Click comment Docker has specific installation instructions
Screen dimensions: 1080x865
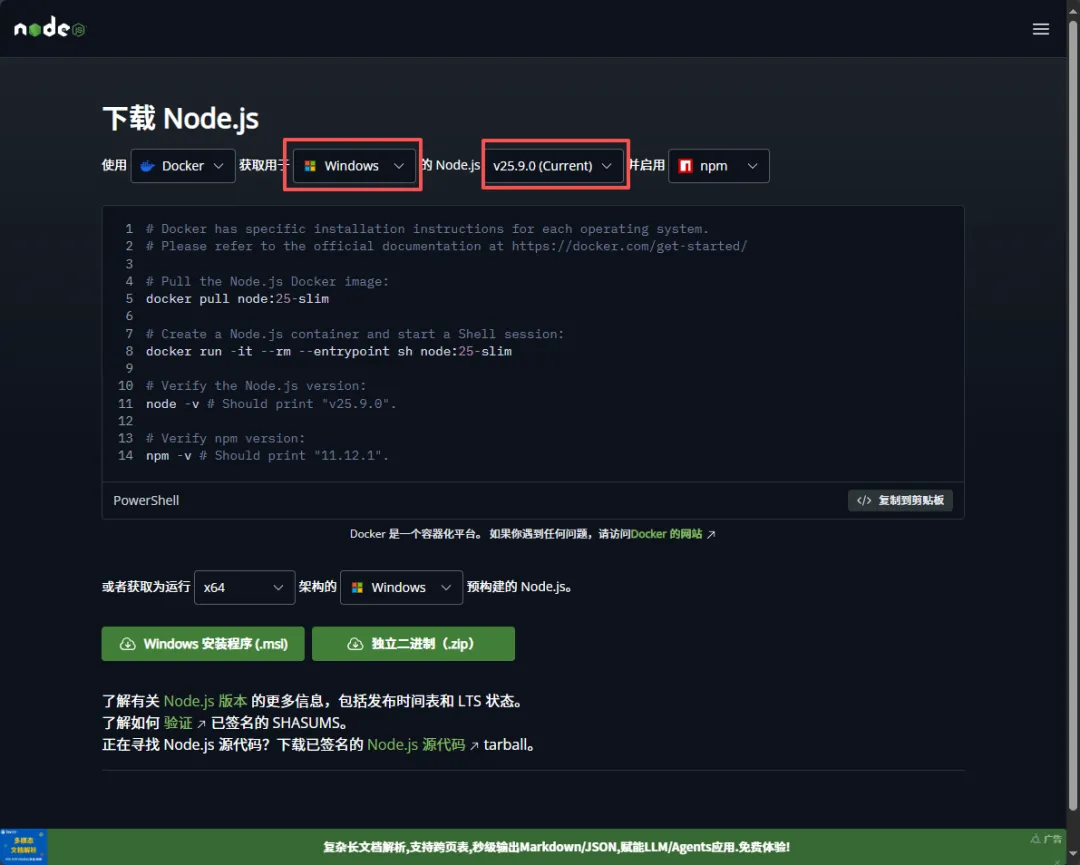(427, 229)
